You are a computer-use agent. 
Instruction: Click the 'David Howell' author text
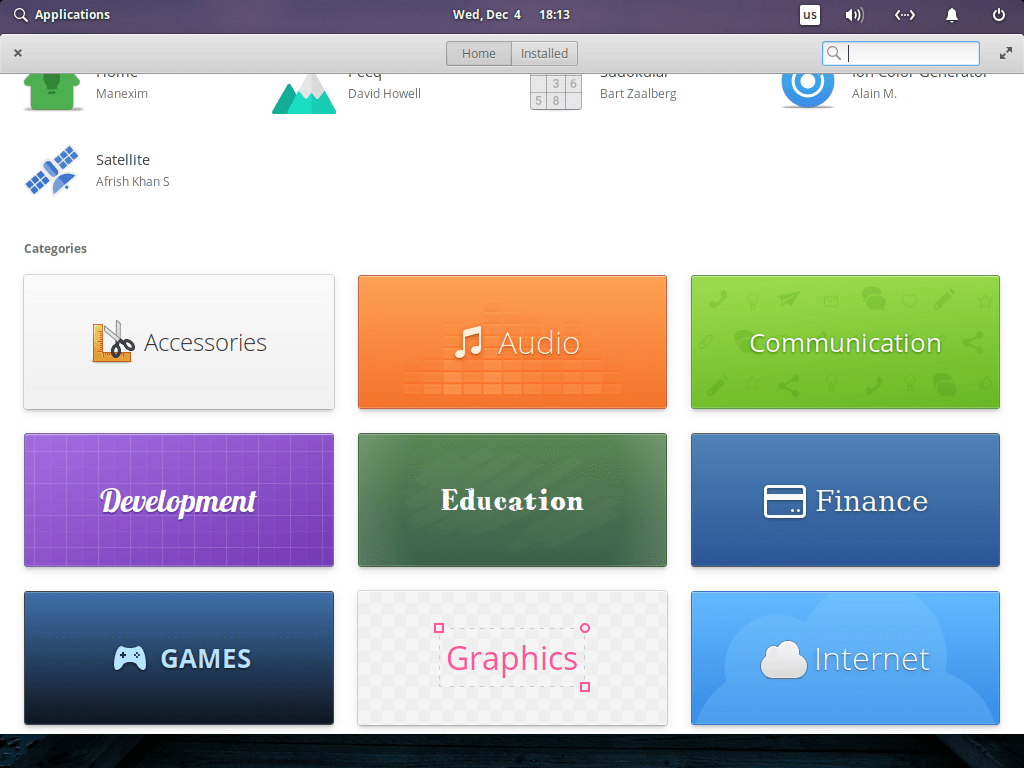coord(384,93)
